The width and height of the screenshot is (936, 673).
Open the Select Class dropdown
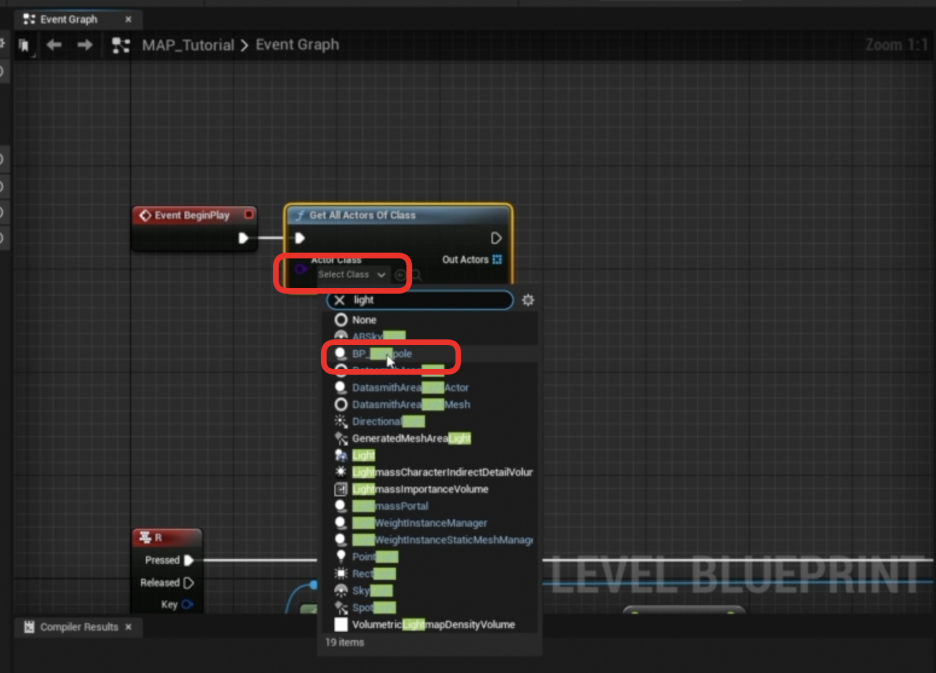coord(352,275)
